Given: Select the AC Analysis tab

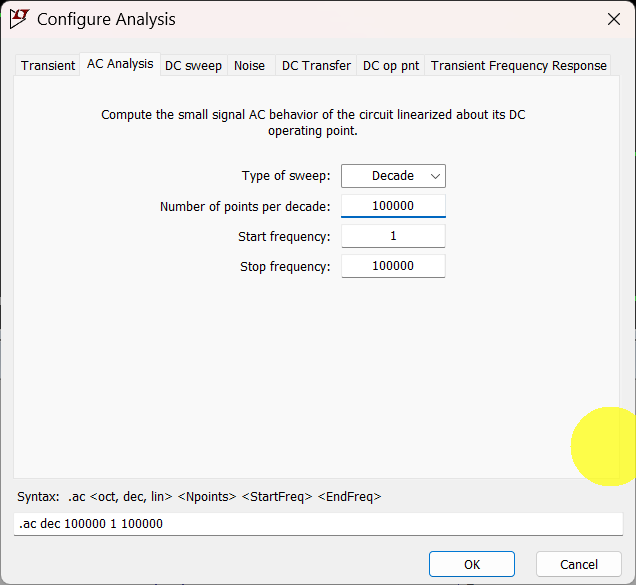Looking at the screenshot, I should 120,64.
